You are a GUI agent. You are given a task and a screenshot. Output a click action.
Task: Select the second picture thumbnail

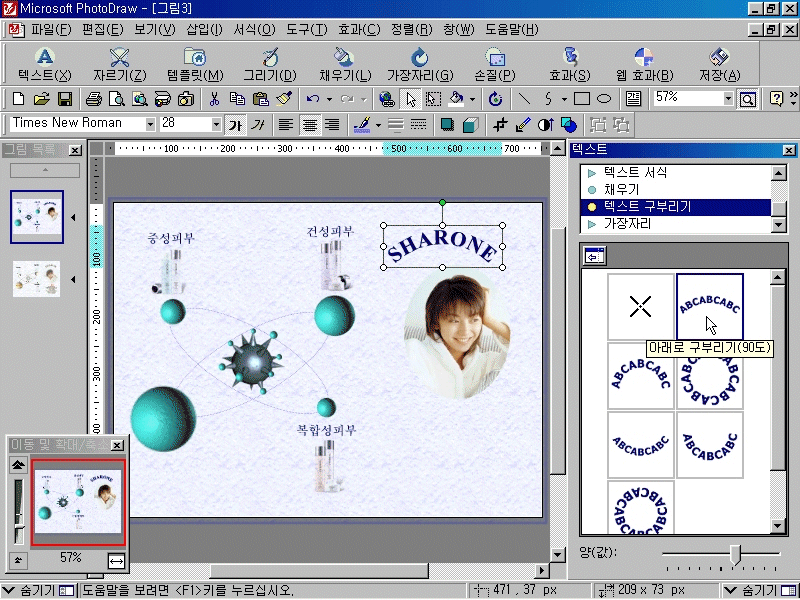click(36, 279)
